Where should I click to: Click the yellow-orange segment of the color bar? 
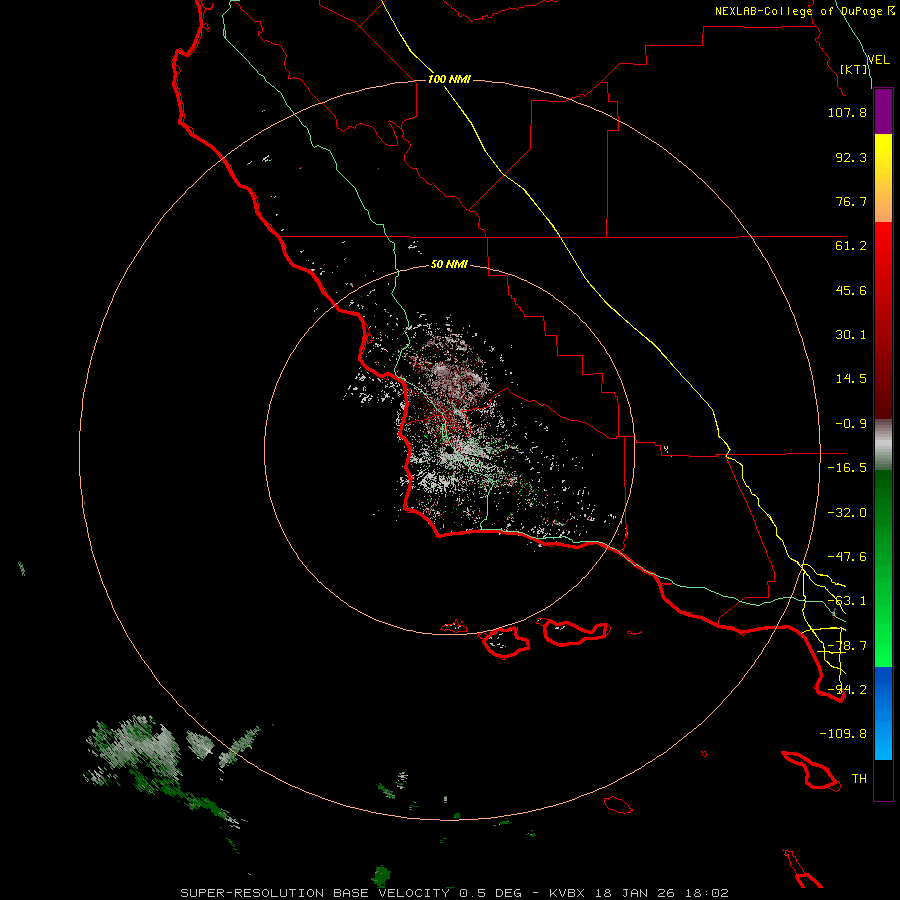click(883, 178)
